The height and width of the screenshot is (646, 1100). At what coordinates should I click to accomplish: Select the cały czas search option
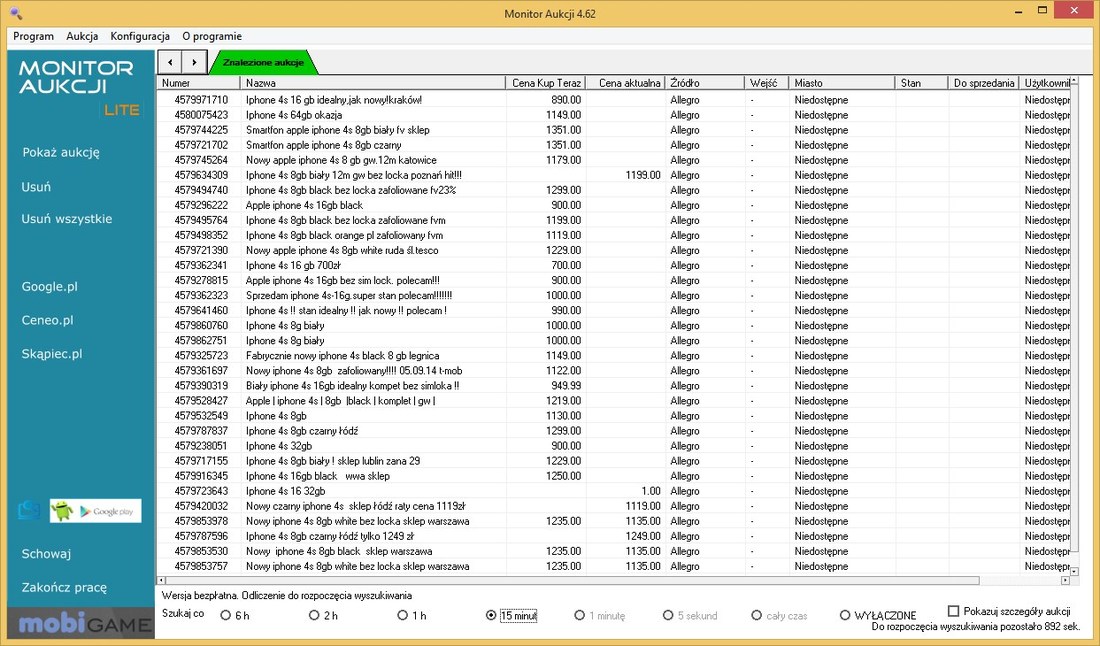pyautogui.click(x=779, y=615)
